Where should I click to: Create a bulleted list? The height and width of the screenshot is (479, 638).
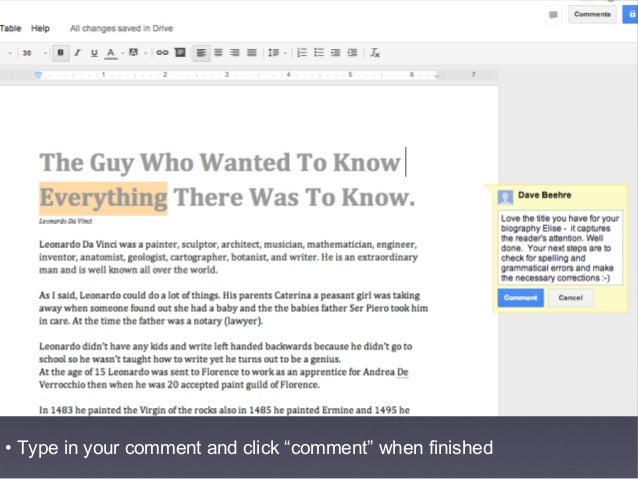click(320, 52)
